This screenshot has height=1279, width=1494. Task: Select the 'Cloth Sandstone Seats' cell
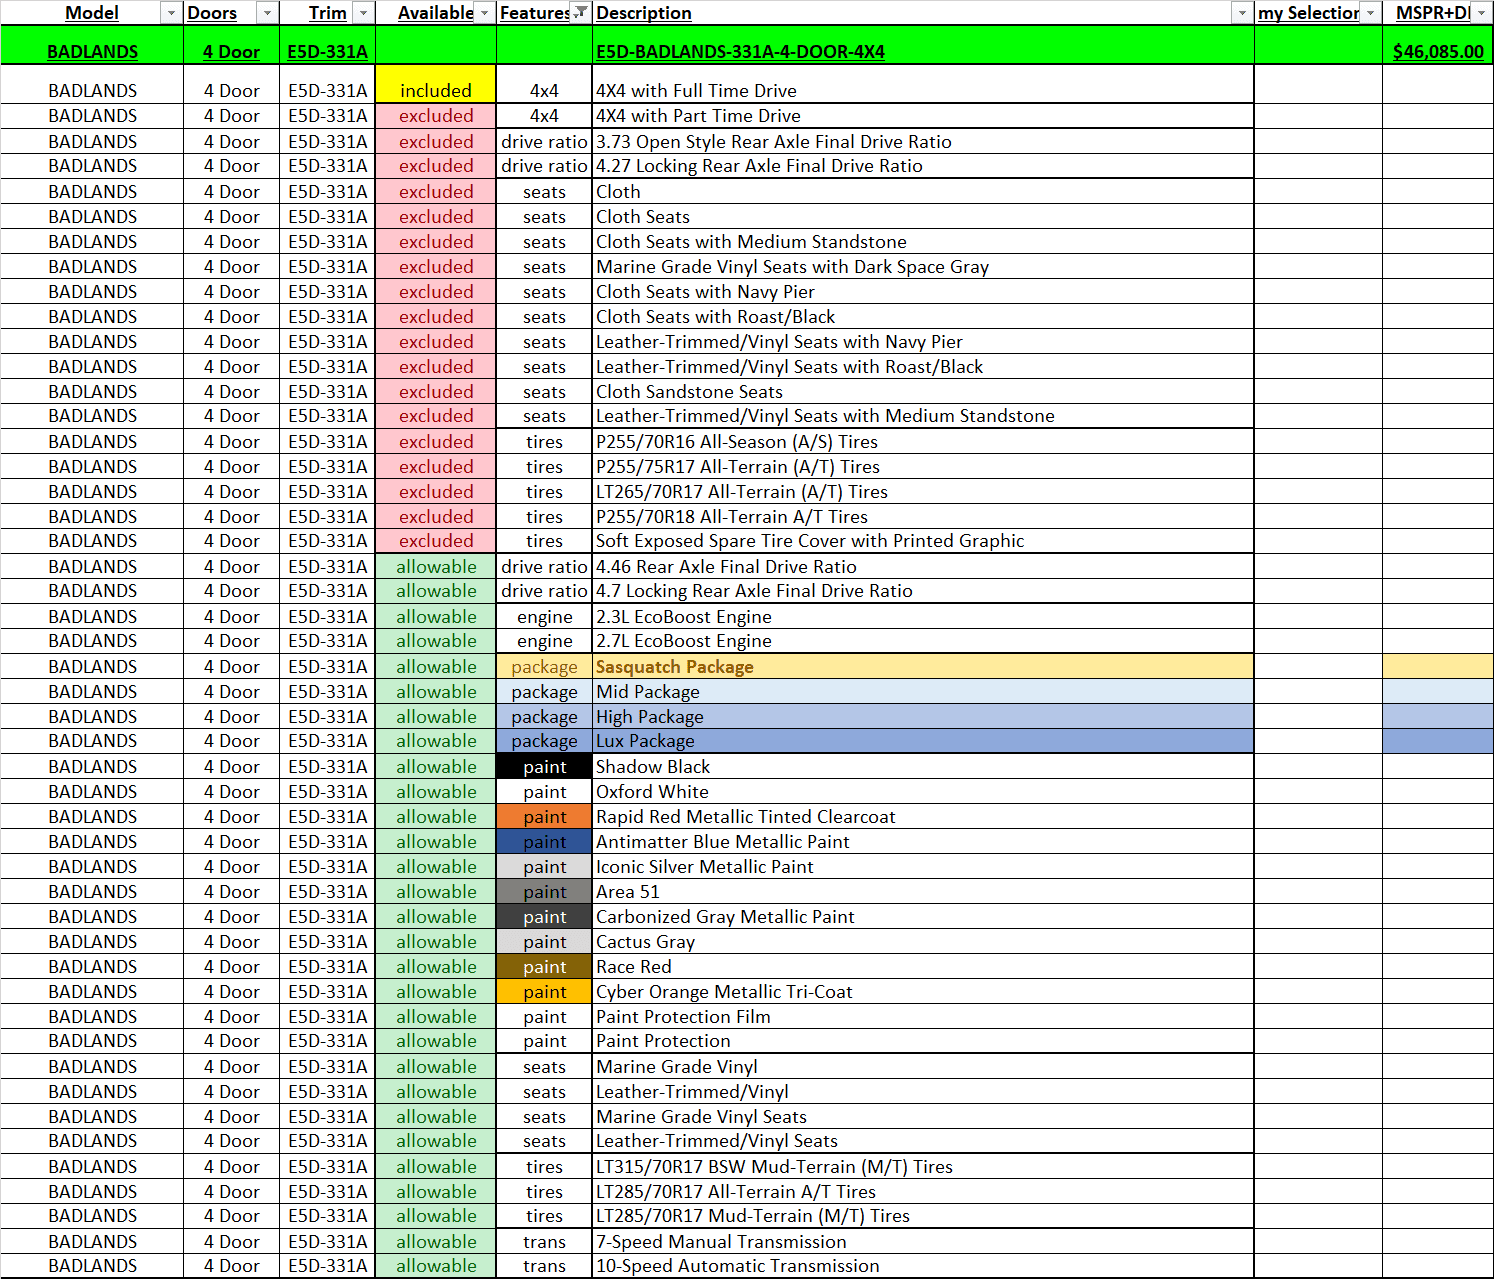(x=924, y=392)
